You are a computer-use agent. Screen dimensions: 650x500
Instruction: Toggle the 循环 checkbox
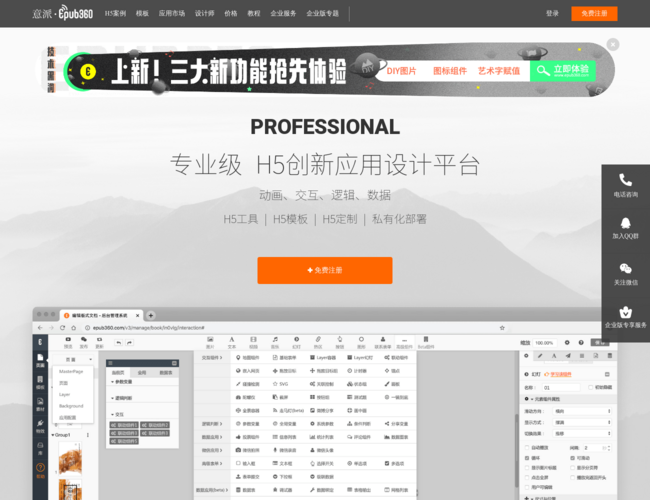click(527, 458)
